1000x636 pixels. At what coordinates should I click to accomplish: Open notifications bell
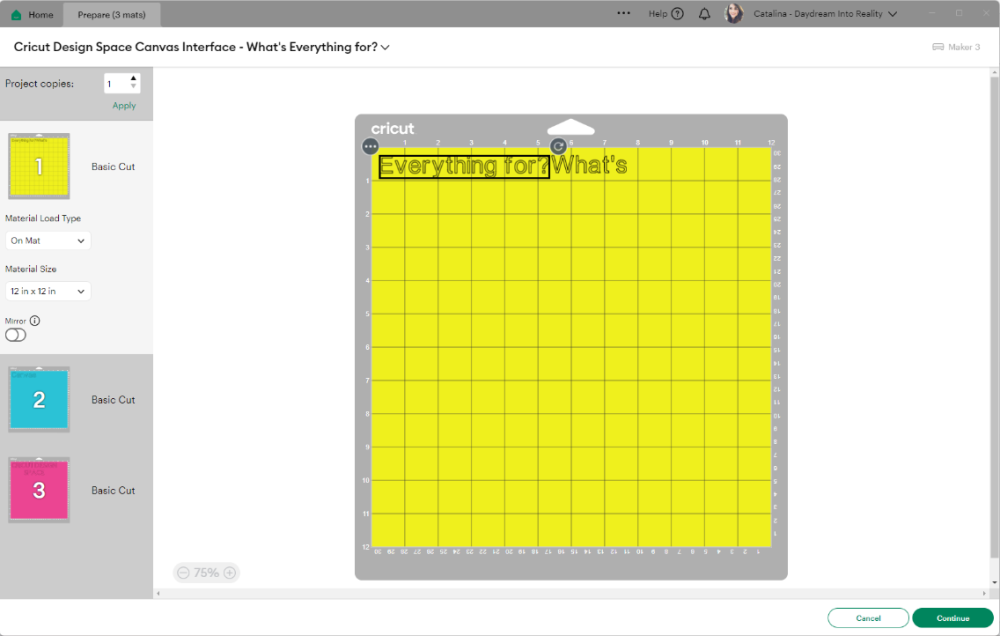point(704,14)
